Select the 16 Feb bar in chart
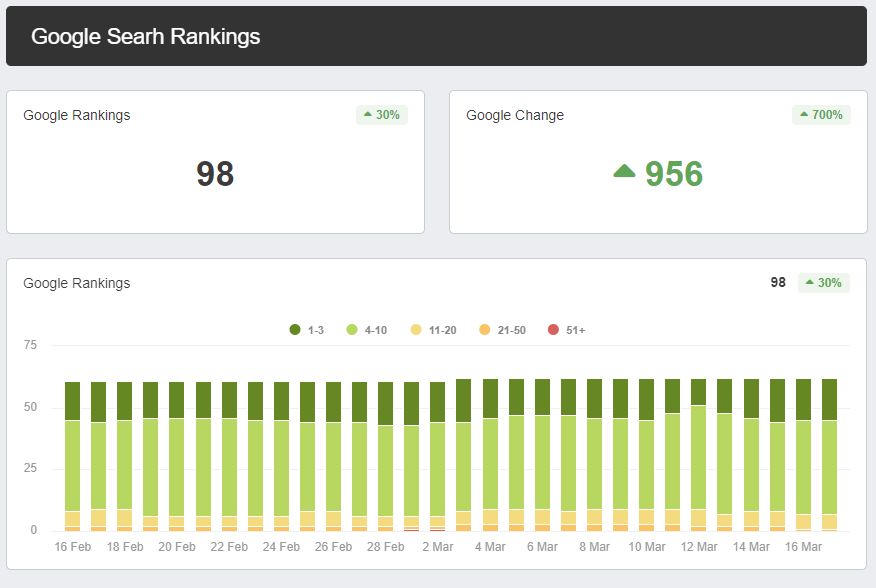876x588 pixels. click(x=73, y=457)
